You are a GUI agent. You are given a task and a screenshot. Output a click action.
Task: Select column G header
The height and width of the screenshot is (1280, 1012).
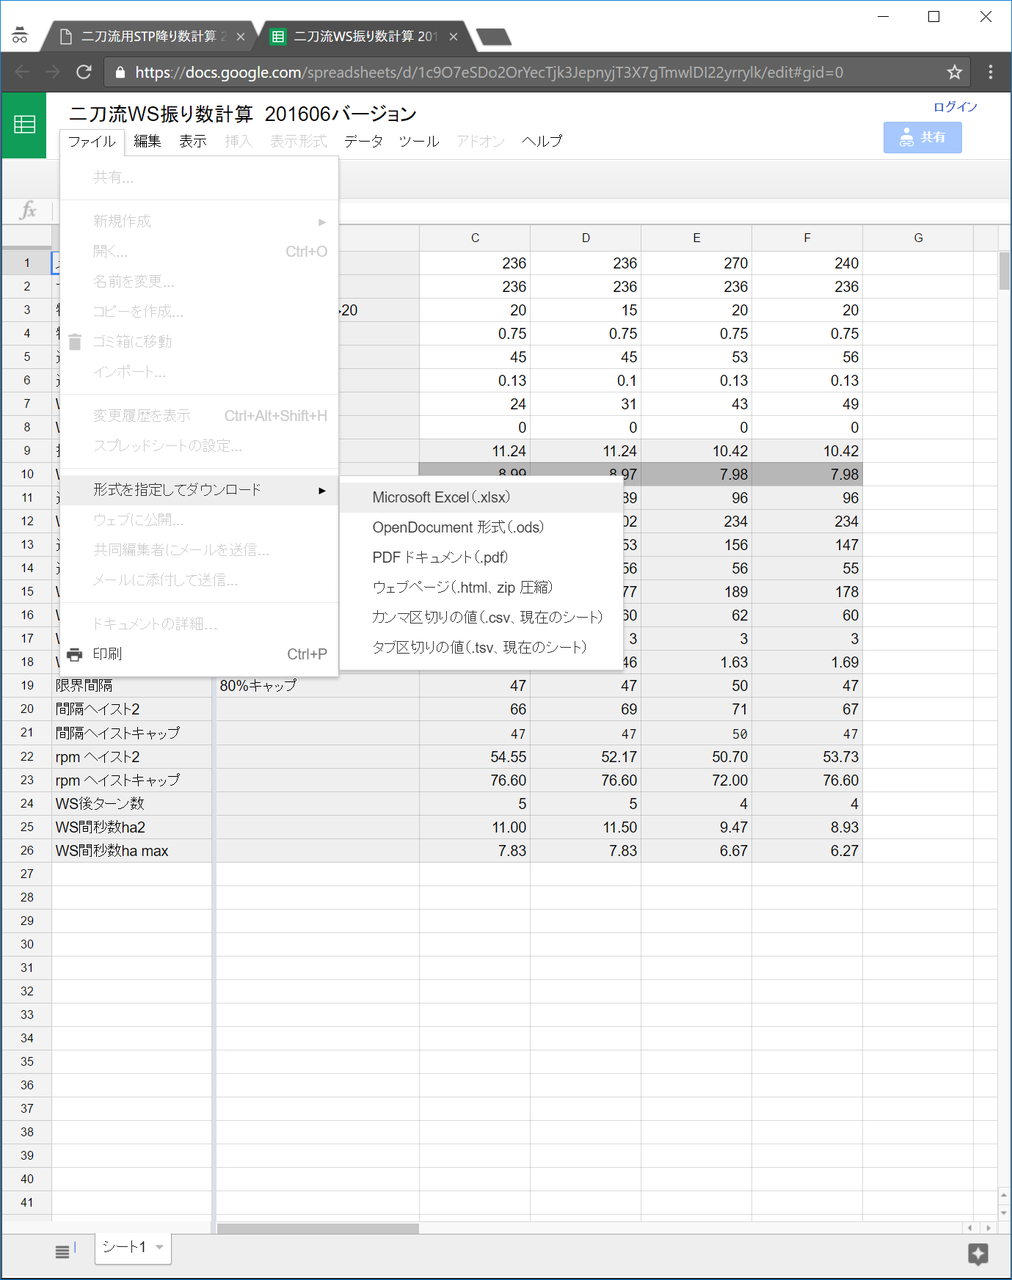point(918,238)
